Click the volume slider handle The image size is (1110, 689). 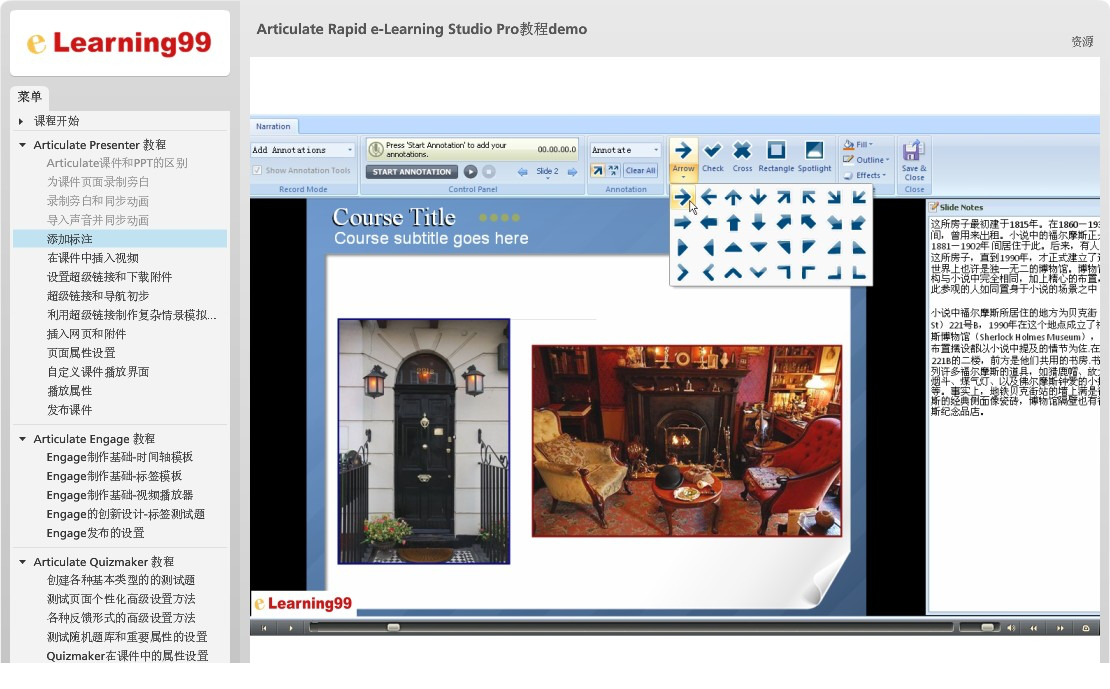(987, 627)
